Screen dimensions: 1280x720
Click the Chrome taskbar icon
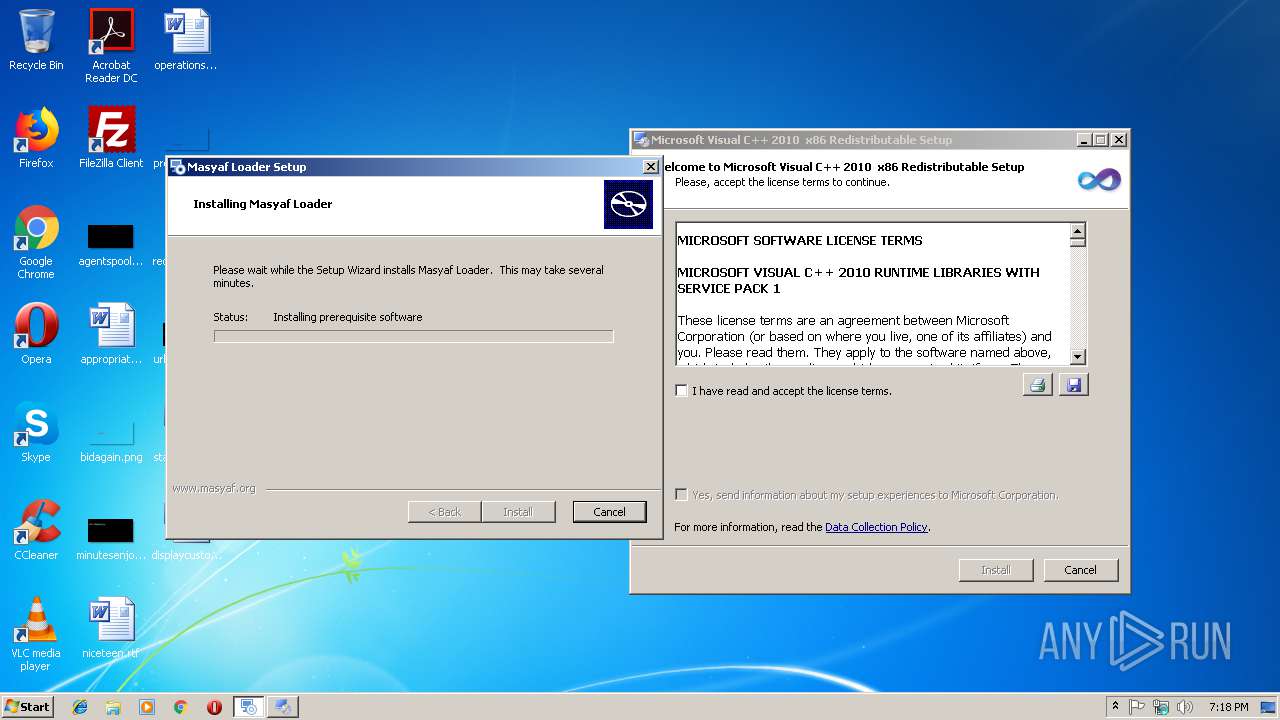point(181,707)
